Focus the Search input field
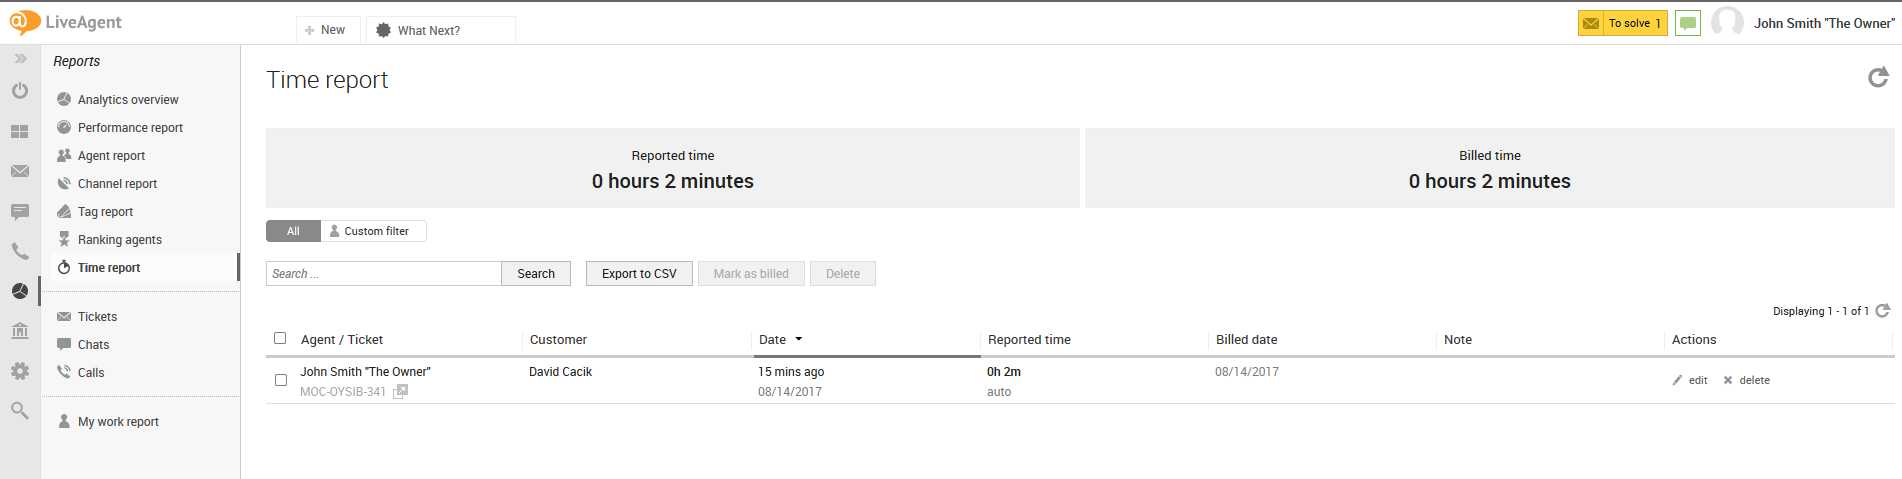The image size is (1902, 479). click(x=383, y=274)
